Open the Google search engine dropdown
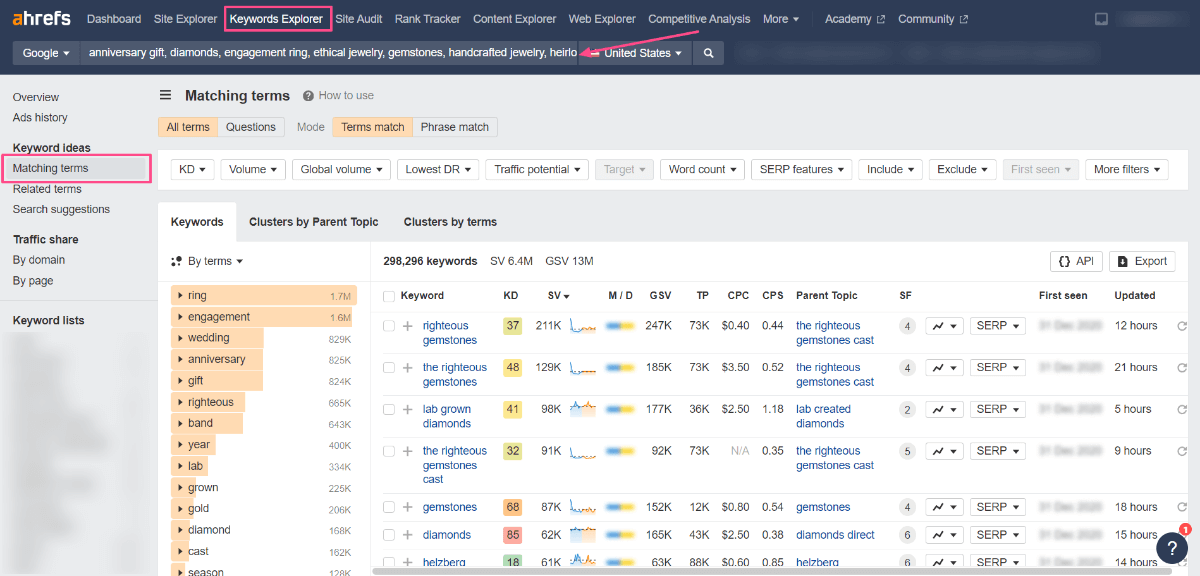This screenshot has height=576, width=1200. click(46, 53)
